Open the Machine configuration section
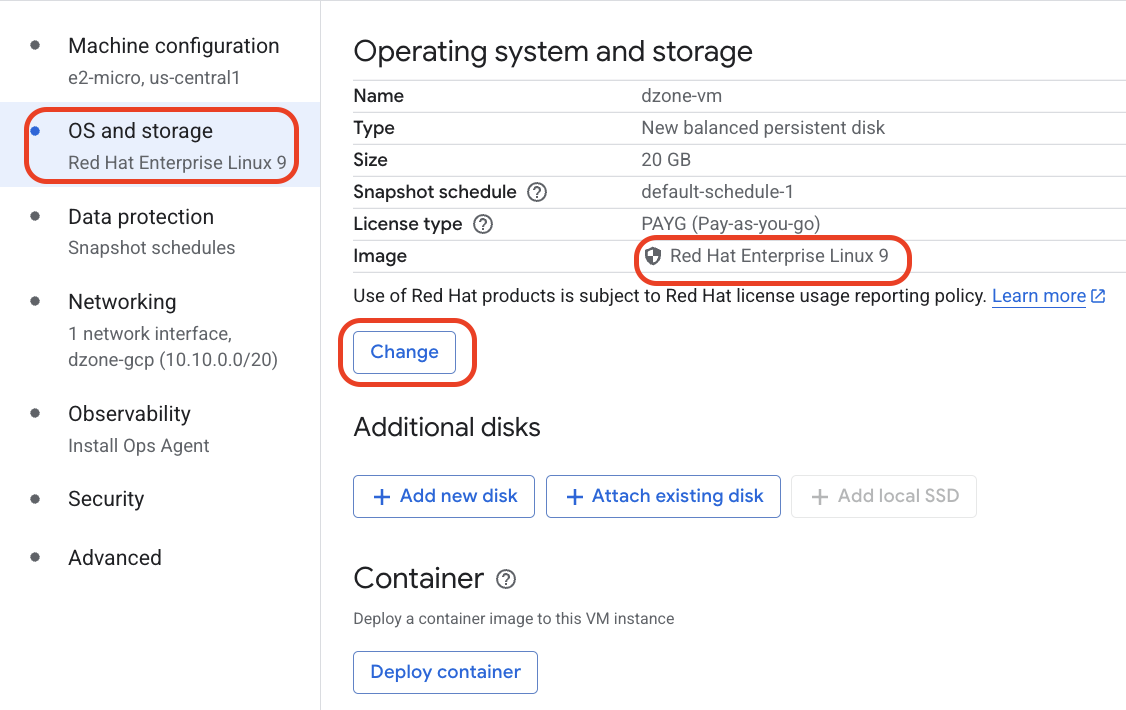This screenshot has width=1126, height=710. pos(160,60)
